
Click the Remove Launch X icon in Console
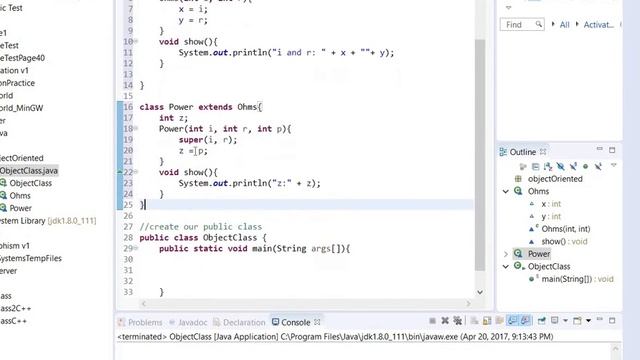pyautogui.click(x=445, y=321)
